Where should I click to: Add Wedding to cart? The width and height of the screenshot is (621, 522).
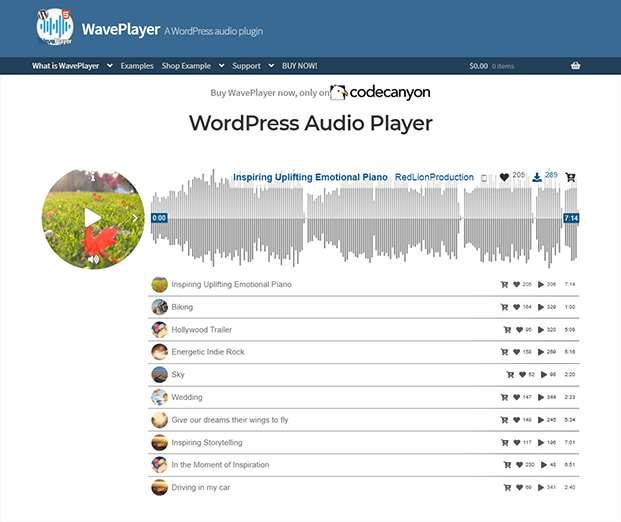pos(504,397)
